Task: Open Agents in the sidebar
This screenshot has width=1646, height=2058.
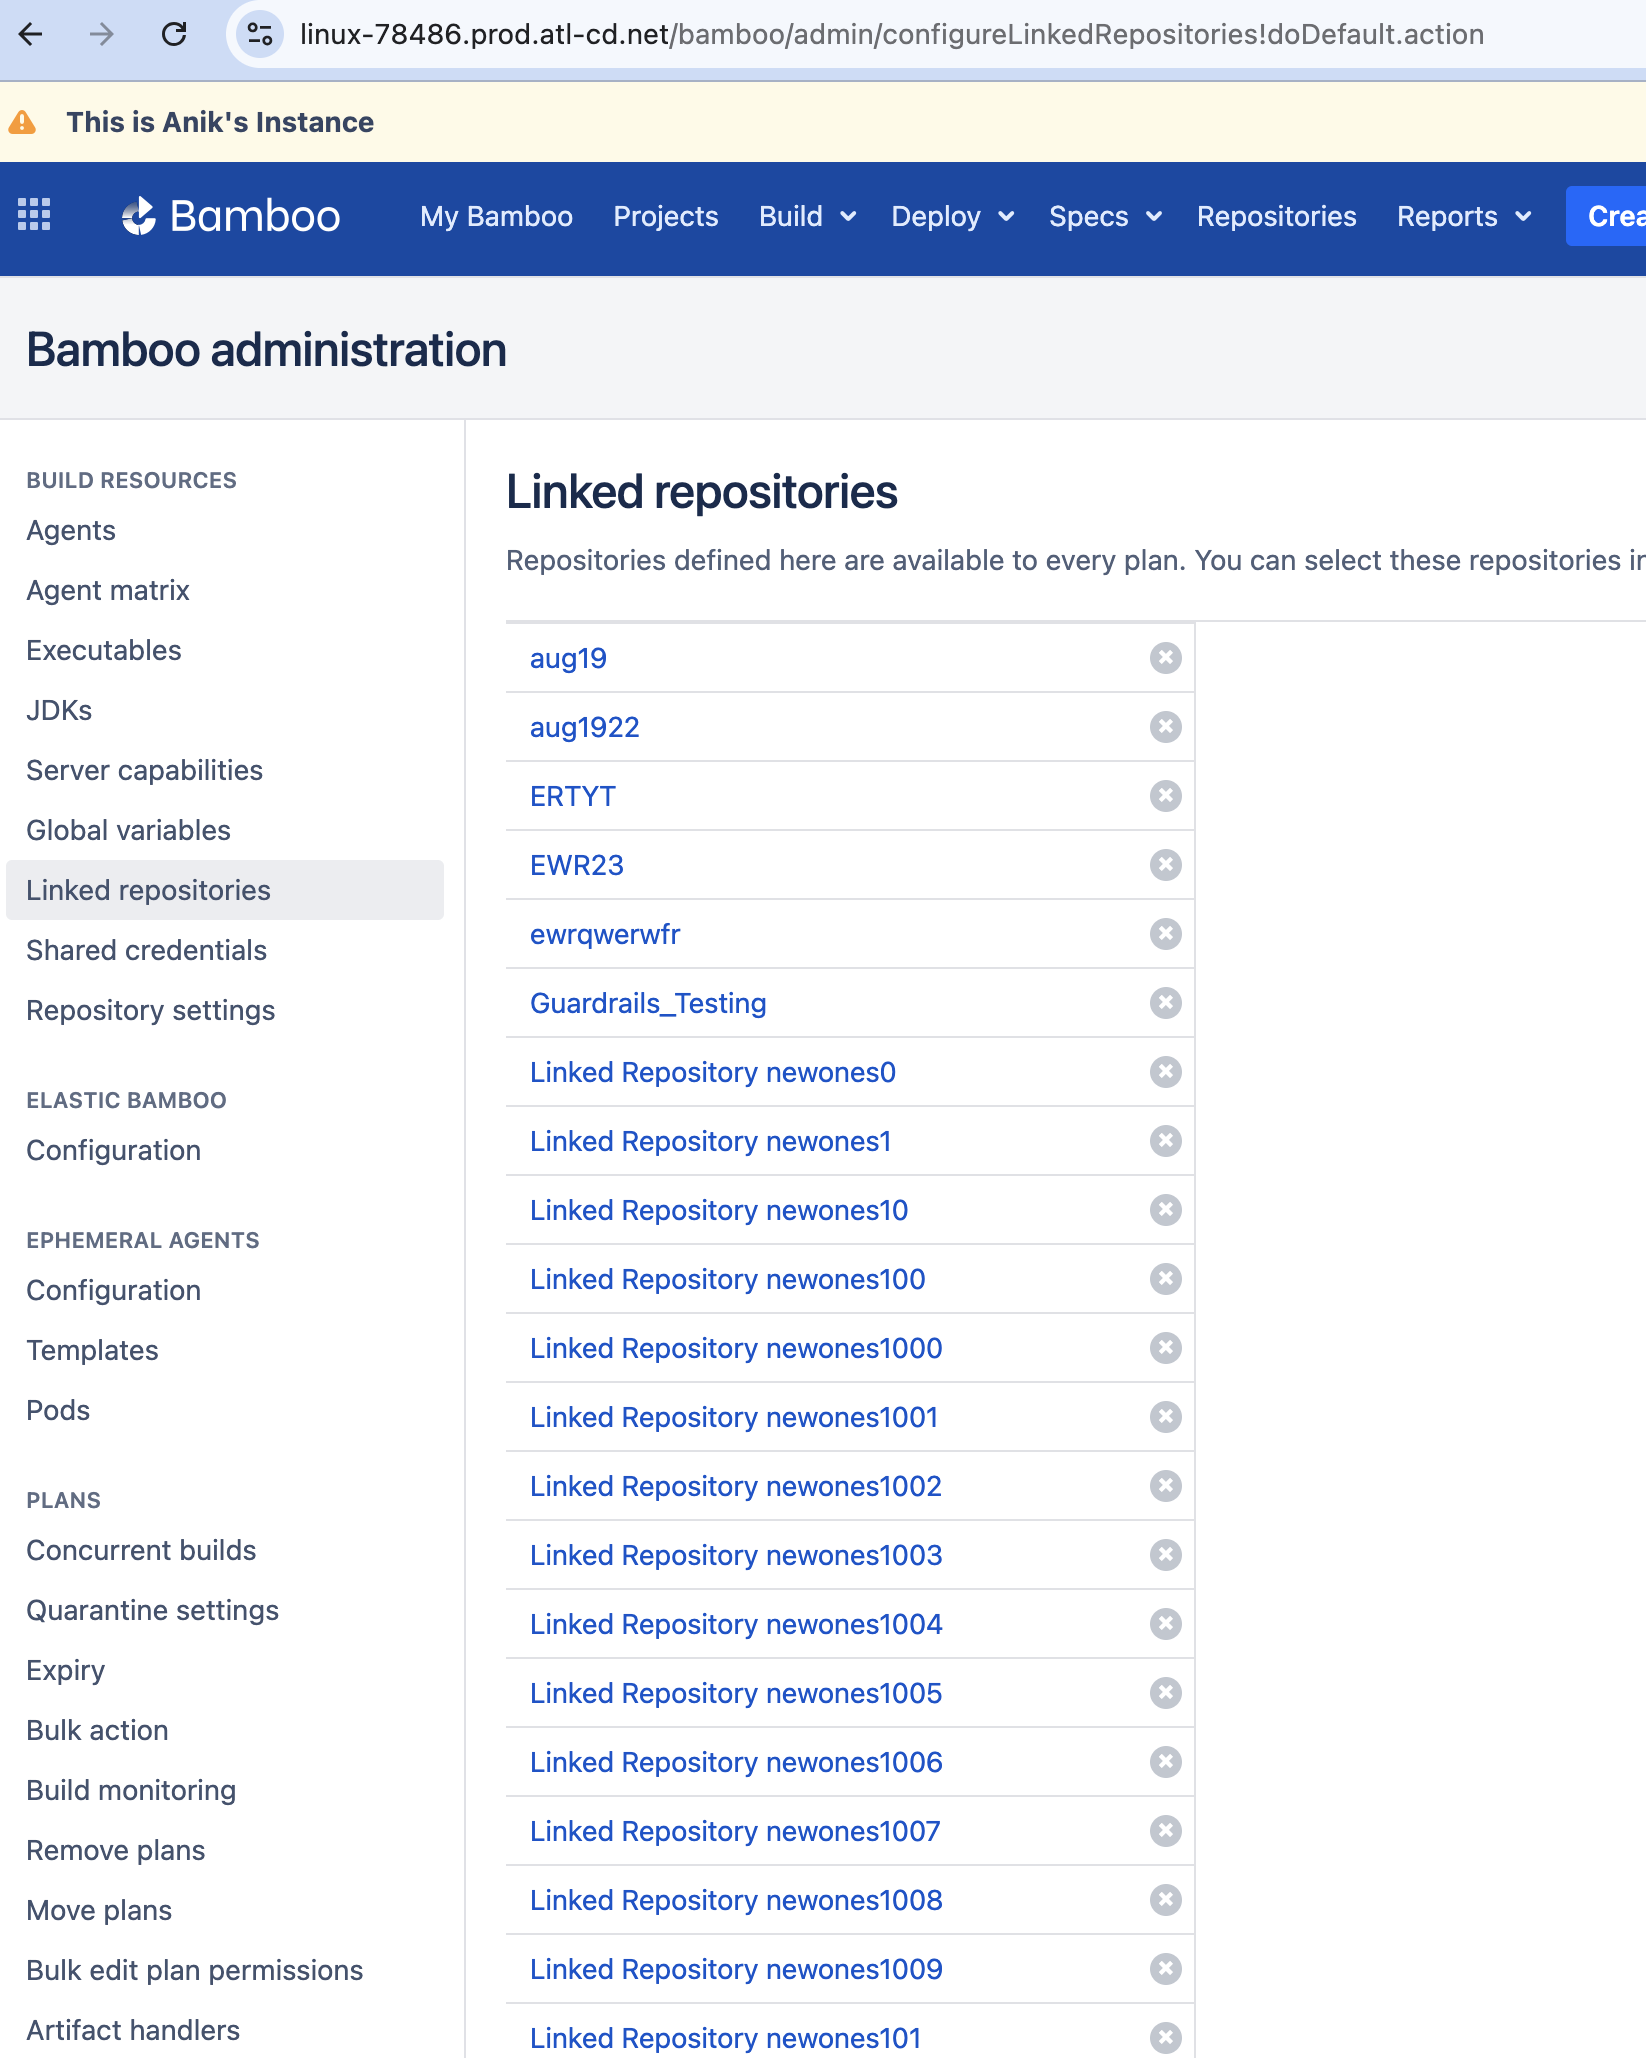Action: click(x=71, y=530)
